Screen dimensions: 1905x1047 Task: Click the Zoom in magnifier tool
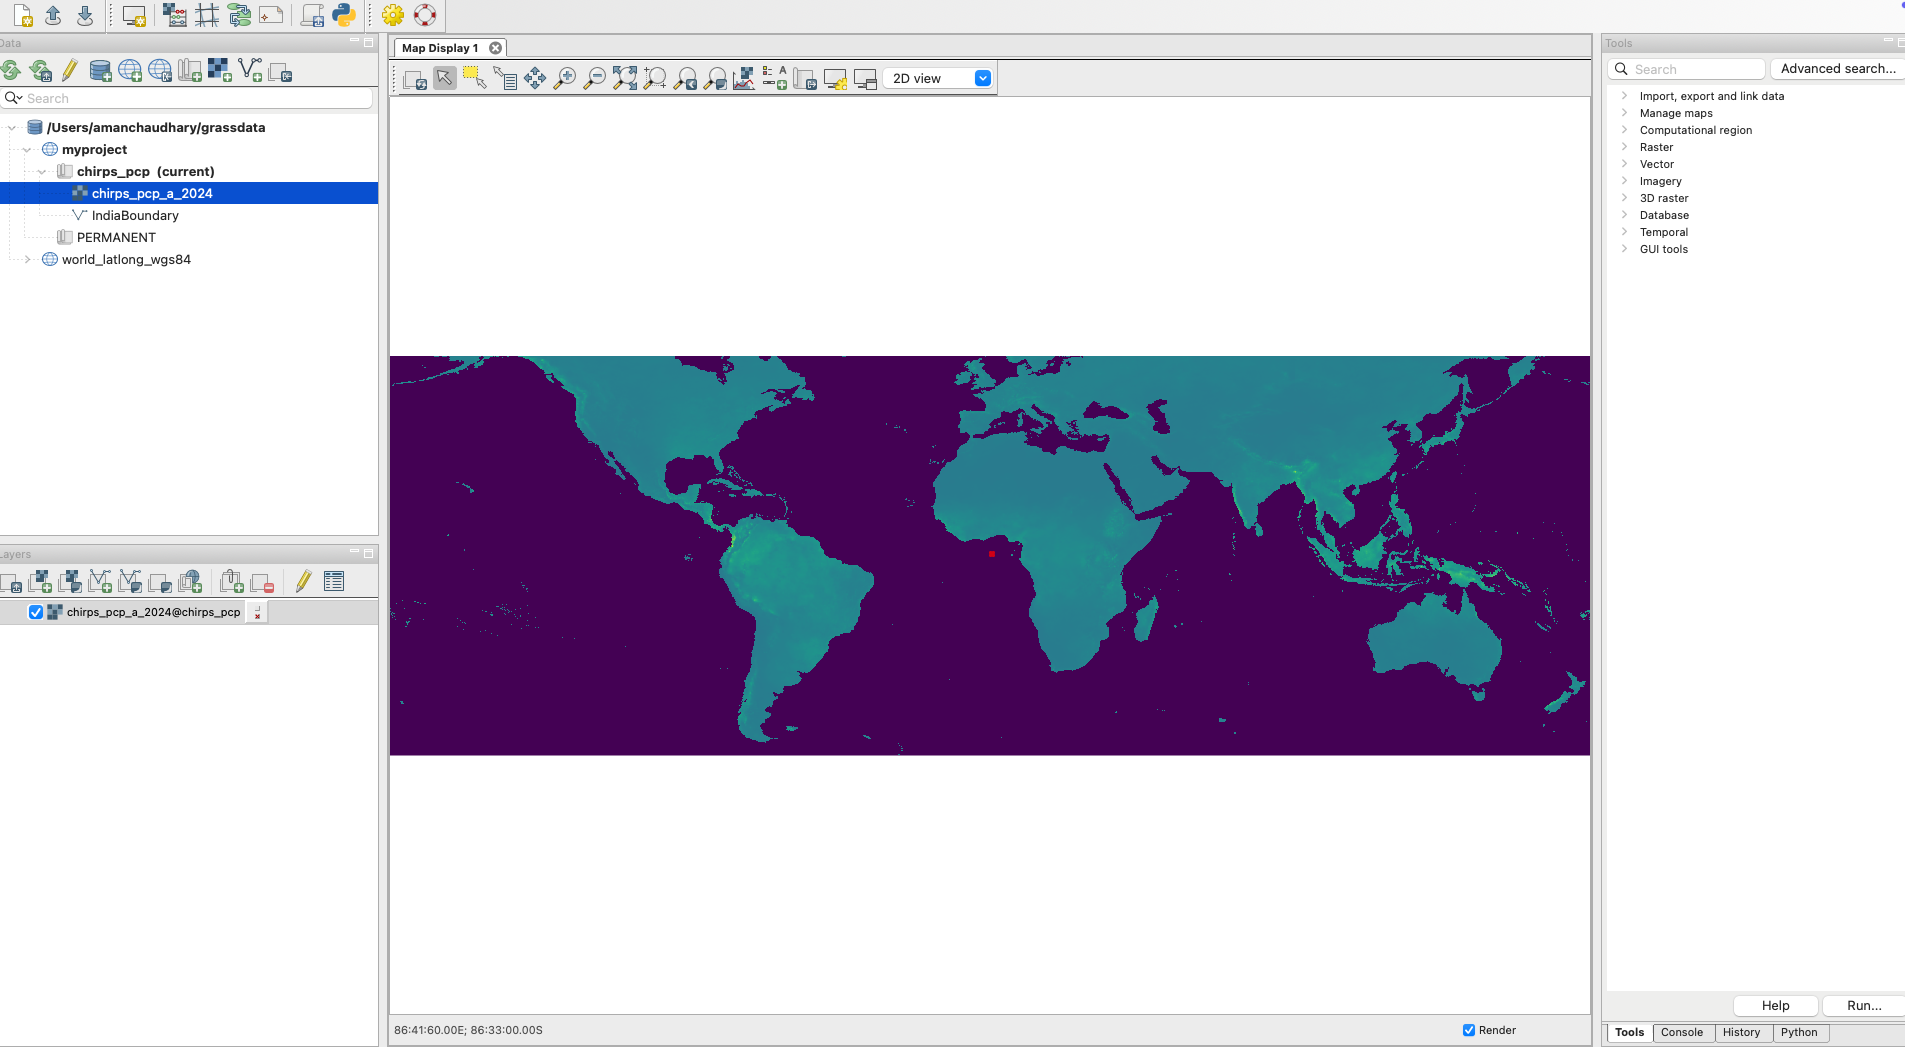click(x=565, y=79)
